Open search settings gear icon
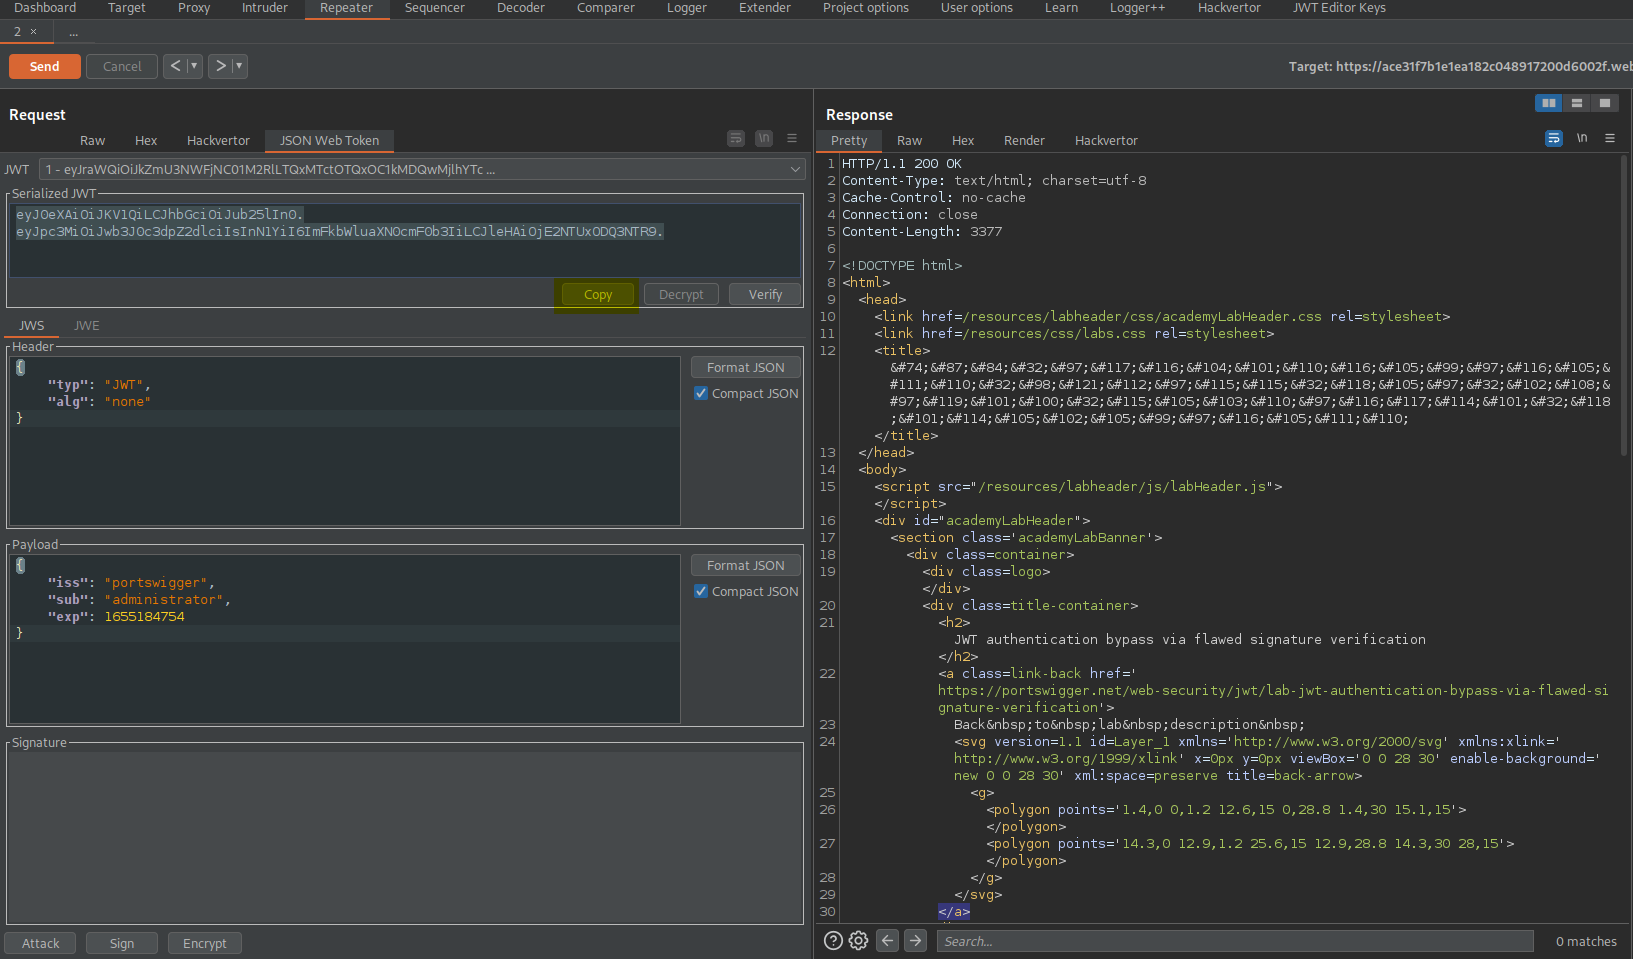Image resolution: width=1633 pixels, height=959 pixels. click(x=859, y=941)
